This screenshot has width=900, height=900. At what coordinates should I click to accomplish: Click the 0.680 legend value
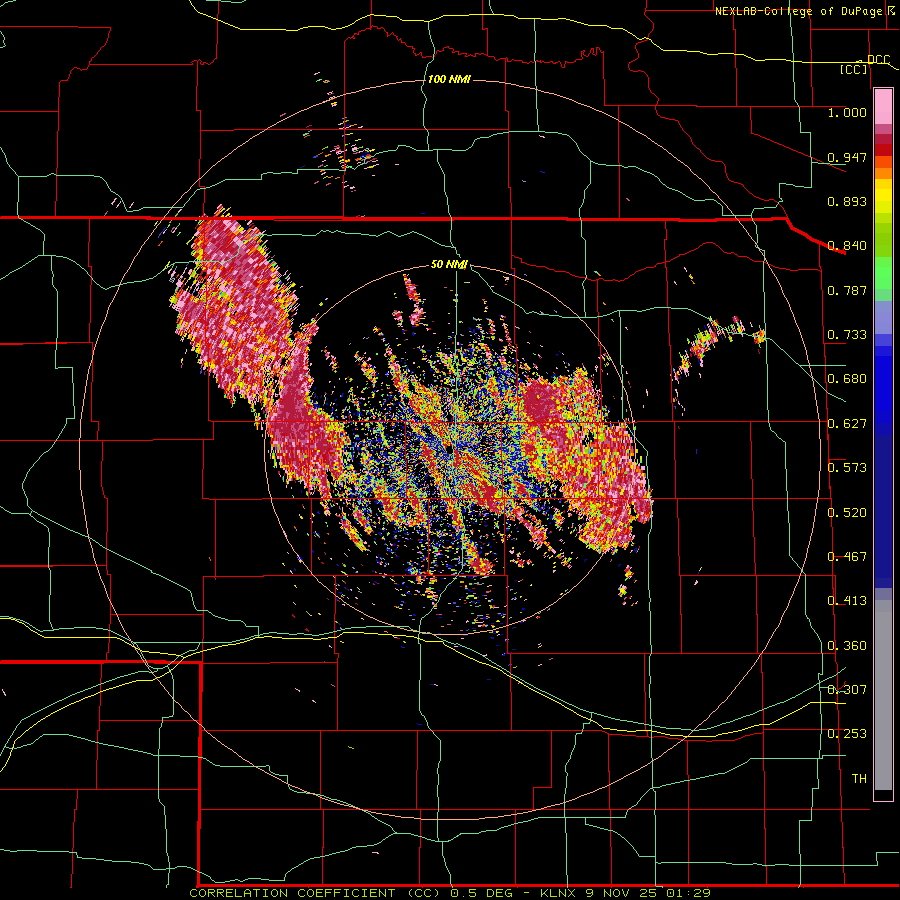pyautogui.click(x=847, y=379)
